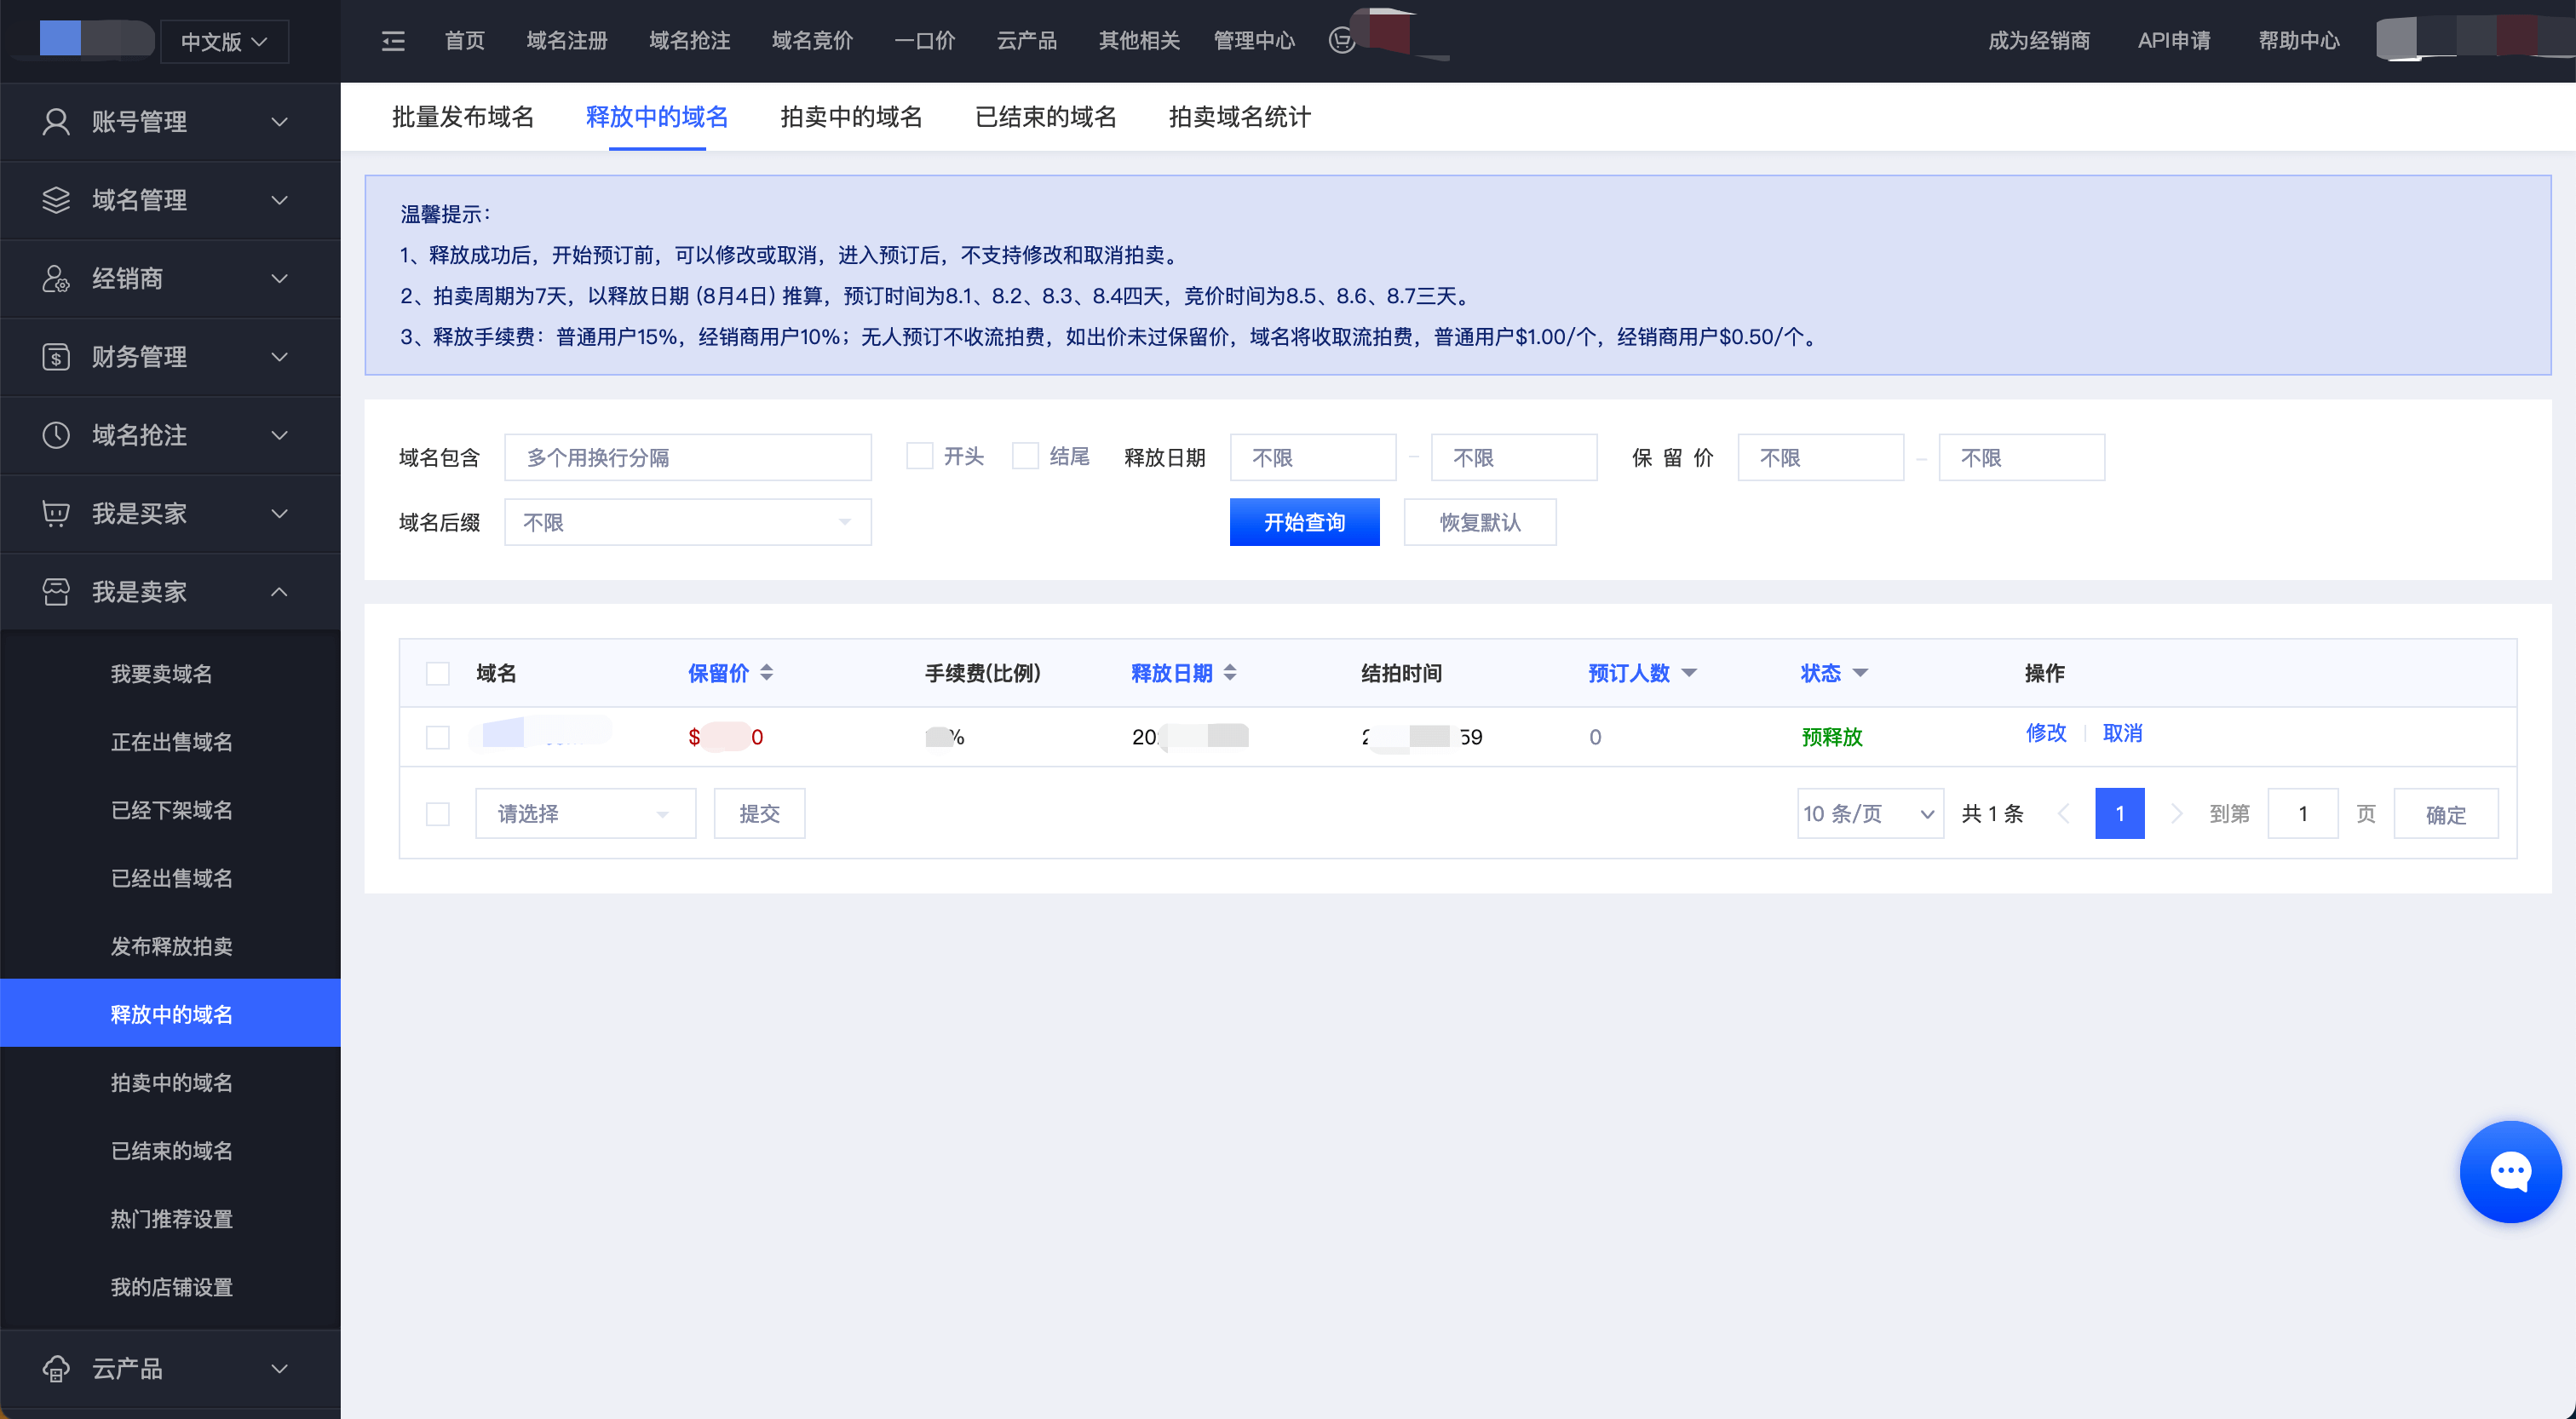The image size is (2576, 1419).
Task: Click the 释放日期 start date field
Action: tap(1313, 457)
